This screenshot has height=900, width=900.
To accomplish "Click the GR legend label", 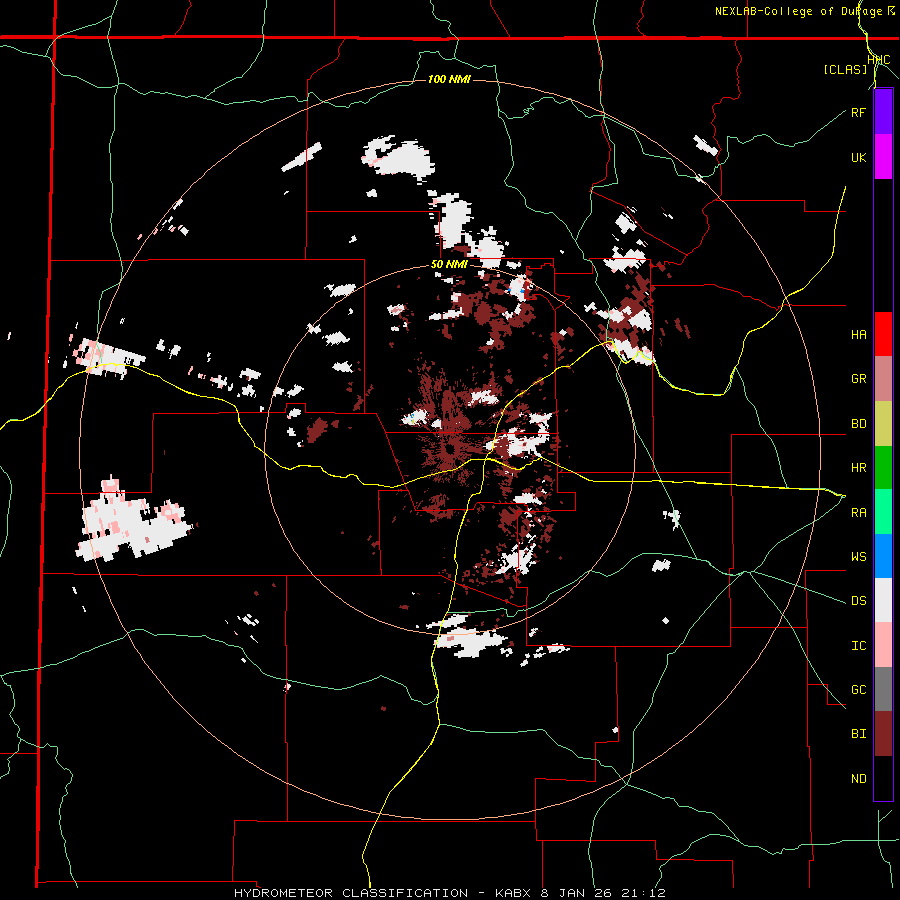I will (x=858, y=379).
